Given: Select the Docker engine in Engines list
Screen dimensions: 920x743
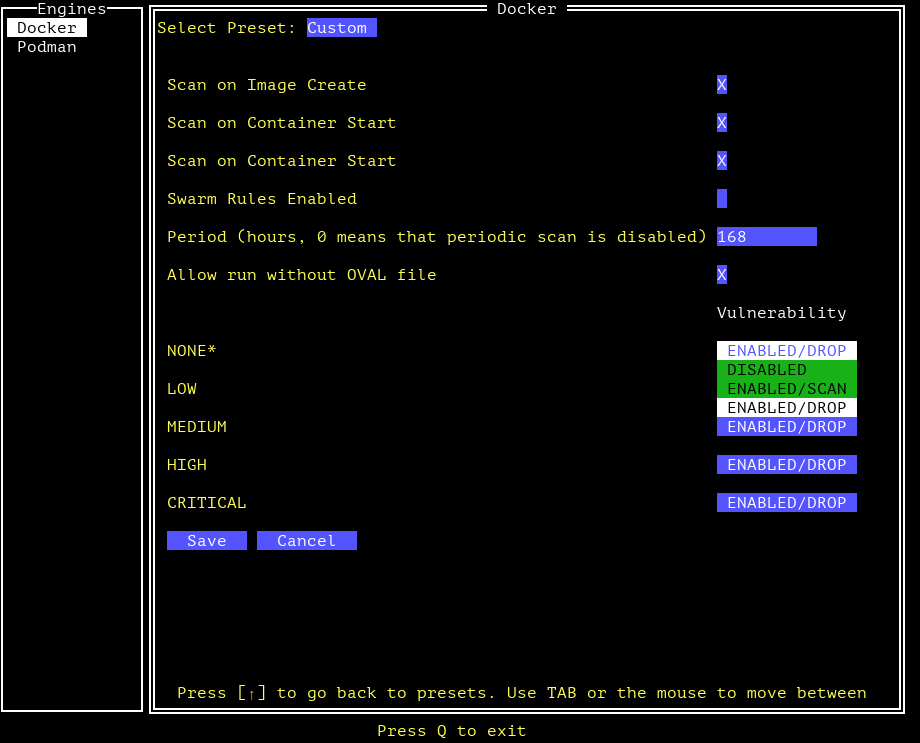Looking at the screenshot, I should pyautogui.click(x=47, y=28).
